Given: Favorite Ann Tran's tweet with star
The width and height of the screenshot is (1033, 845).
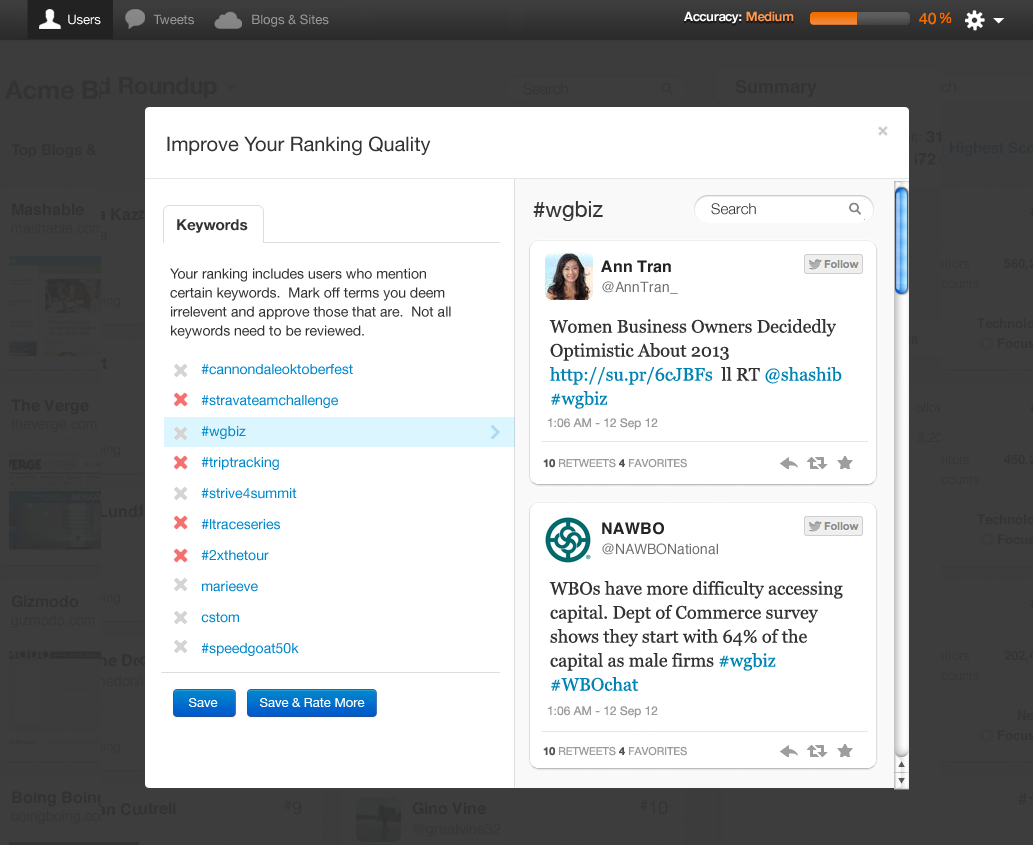Looking at the screenshot, I should 845,463.
